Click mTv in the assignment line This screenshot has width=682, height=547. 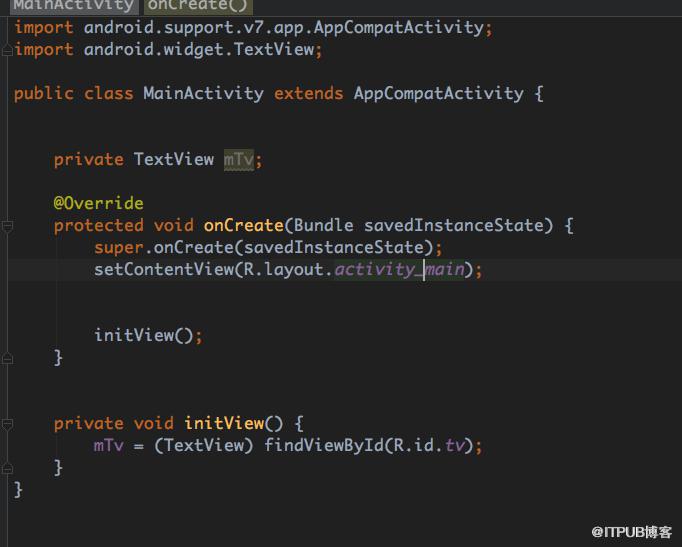(109, 446)
